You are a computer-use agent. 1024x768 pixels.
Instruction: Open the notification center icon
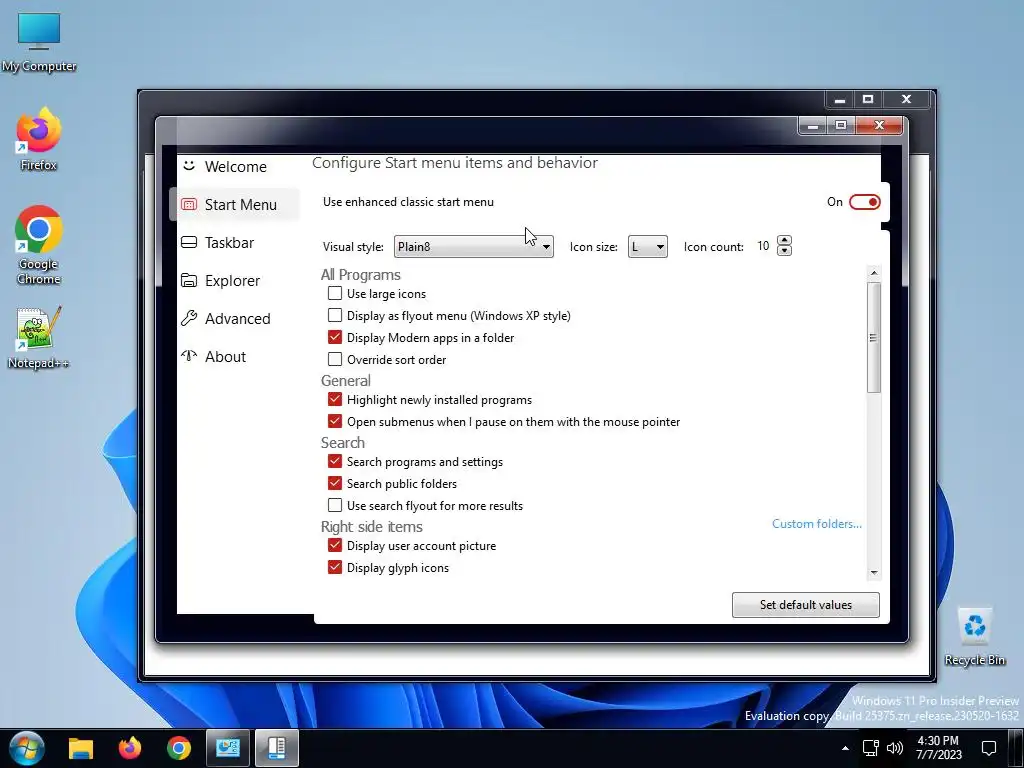click(989, 748)
